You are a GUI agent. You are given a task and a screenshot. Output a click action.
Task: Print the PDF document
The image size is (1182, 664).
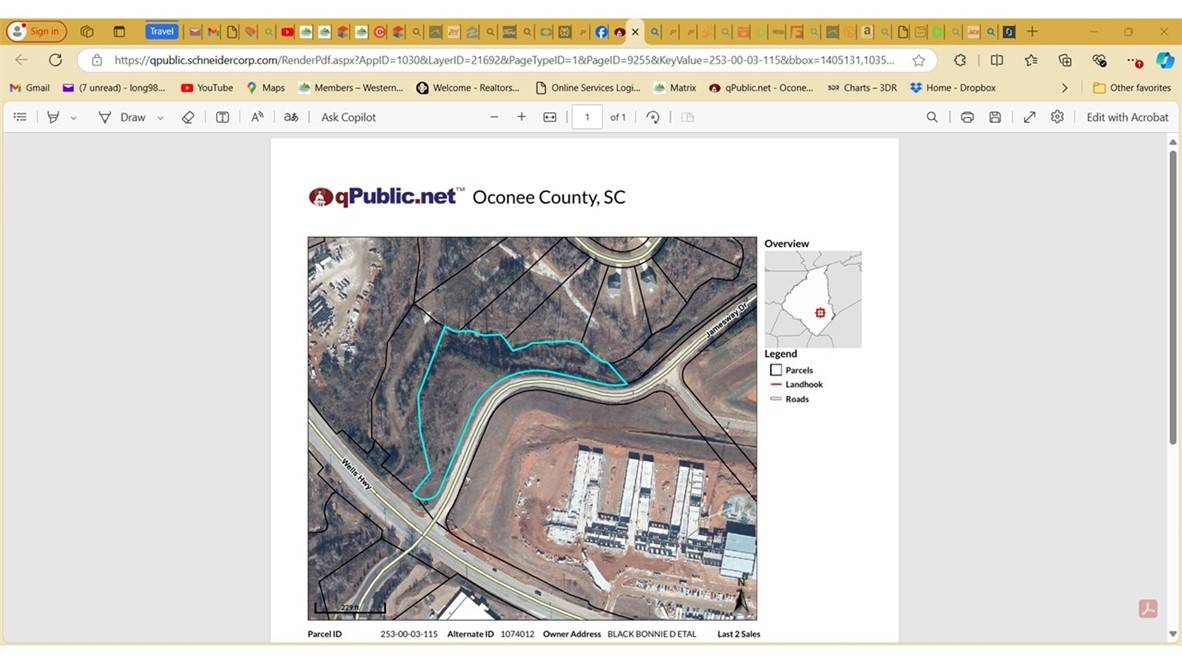(967, 117)
